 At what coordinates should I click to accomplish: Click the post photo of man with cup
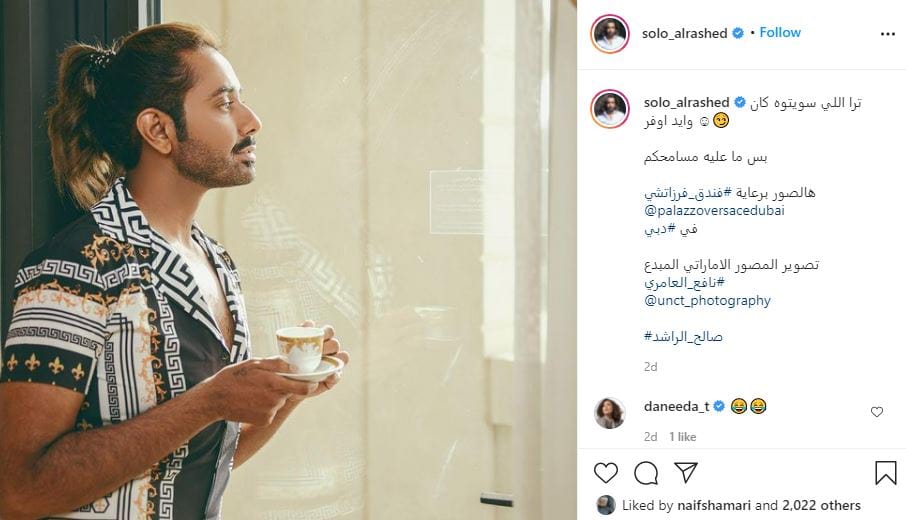click(288, 260)
